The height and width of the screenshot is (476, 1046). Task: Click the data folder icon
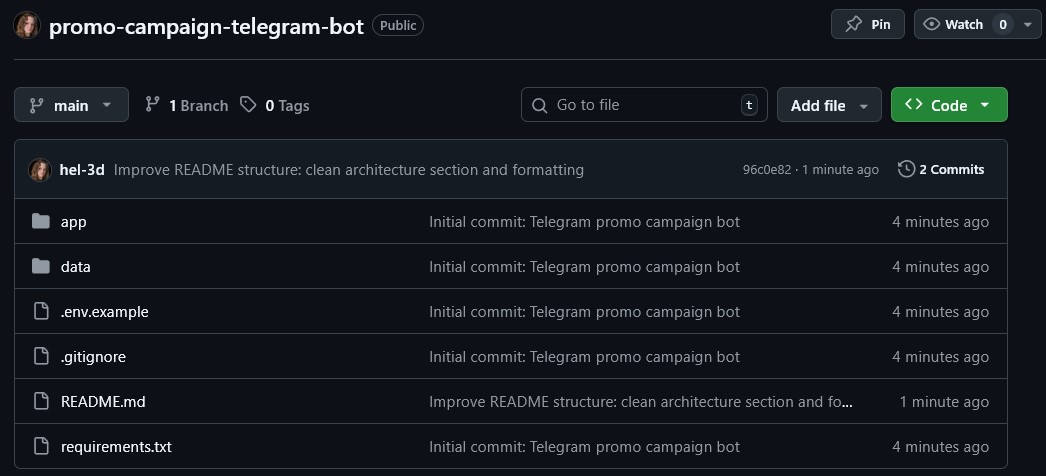(41, 267)
